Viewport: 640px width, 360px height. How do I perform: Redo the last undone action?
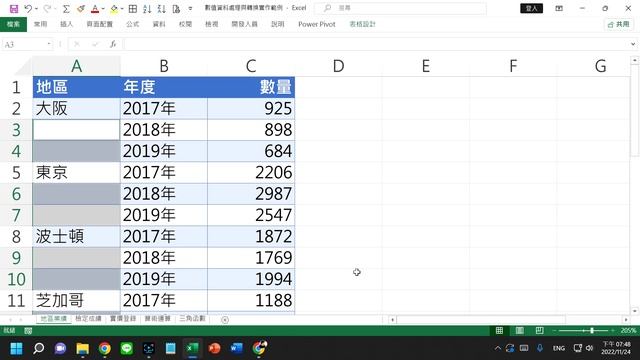coord(47,9)
